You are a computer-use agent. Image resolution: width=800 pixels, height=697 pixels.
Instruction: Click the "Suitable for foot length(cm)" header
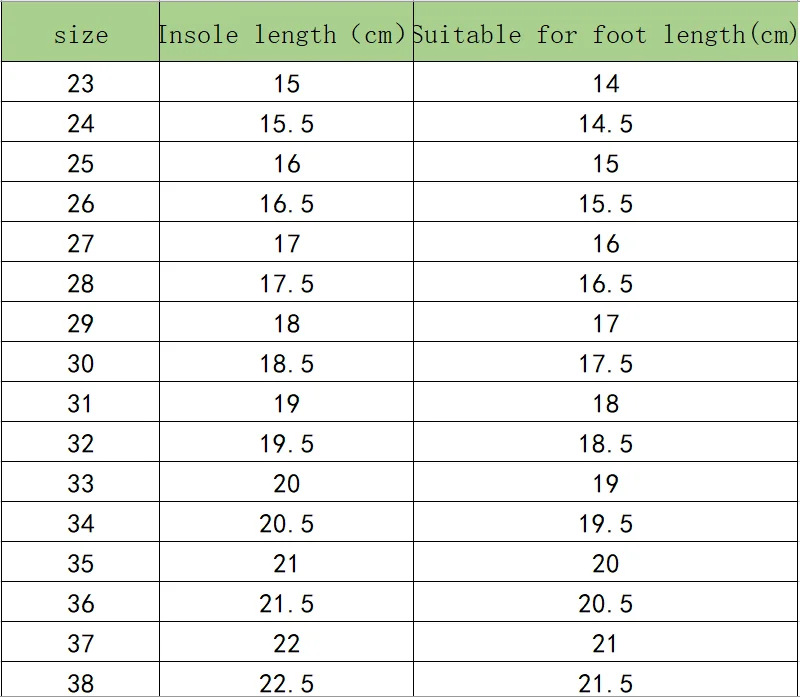pyautogui.click(x=605, y=35)
